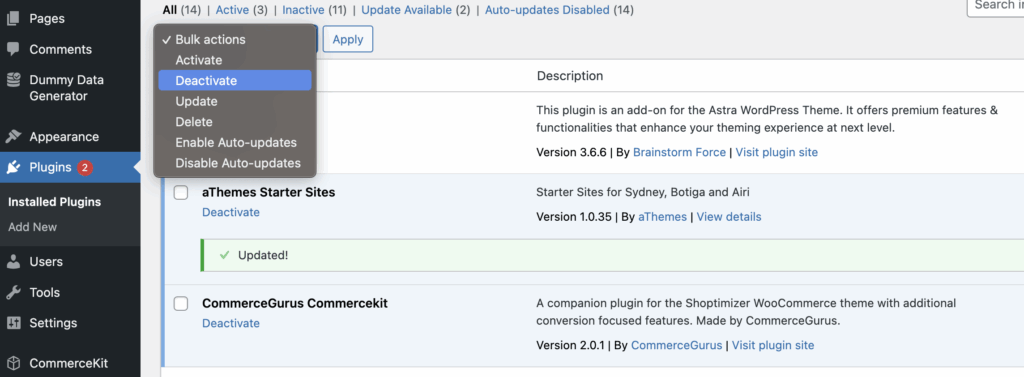Filter plugins by Active
The height and width of the screenshot is (377, 1024).
click(232, 10)
